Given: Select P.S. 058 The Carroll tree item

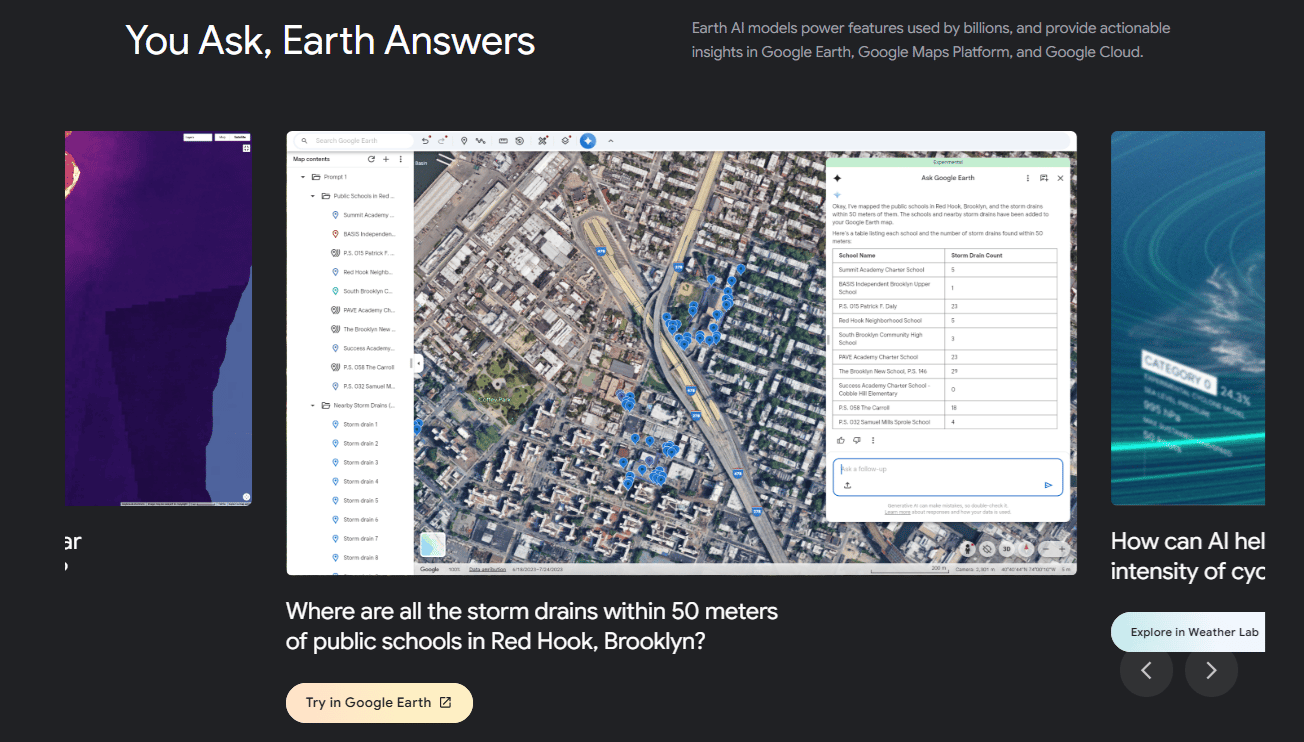Looking at the screenshot, I should click(364, 367).
